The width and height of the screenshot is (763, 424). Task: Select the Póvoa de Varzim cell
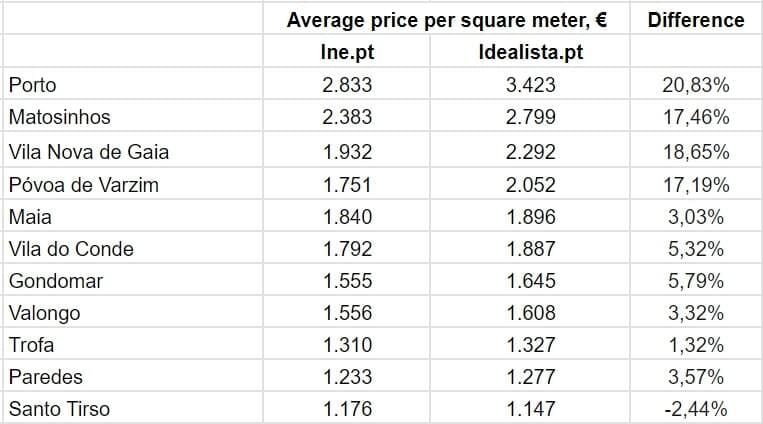pos(83,185)
